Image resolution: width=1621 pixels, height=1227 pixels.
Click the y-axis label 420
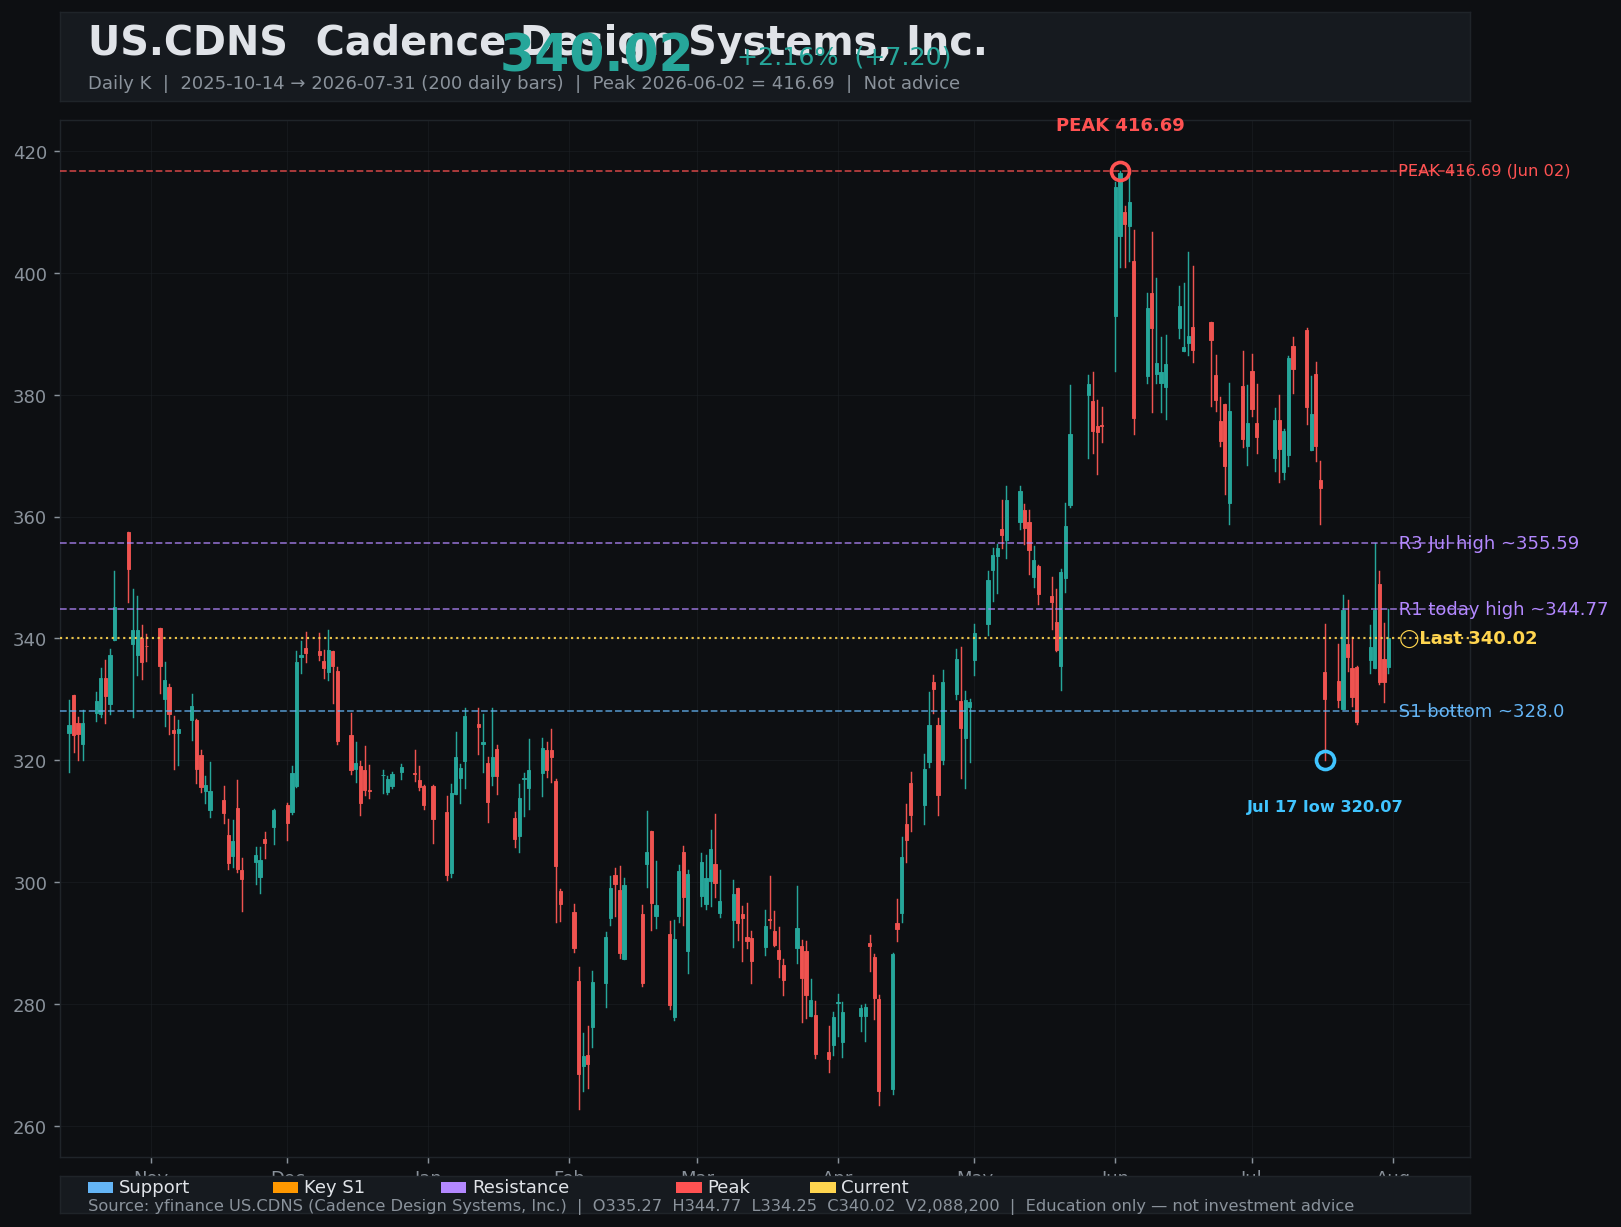pos(32,152)
